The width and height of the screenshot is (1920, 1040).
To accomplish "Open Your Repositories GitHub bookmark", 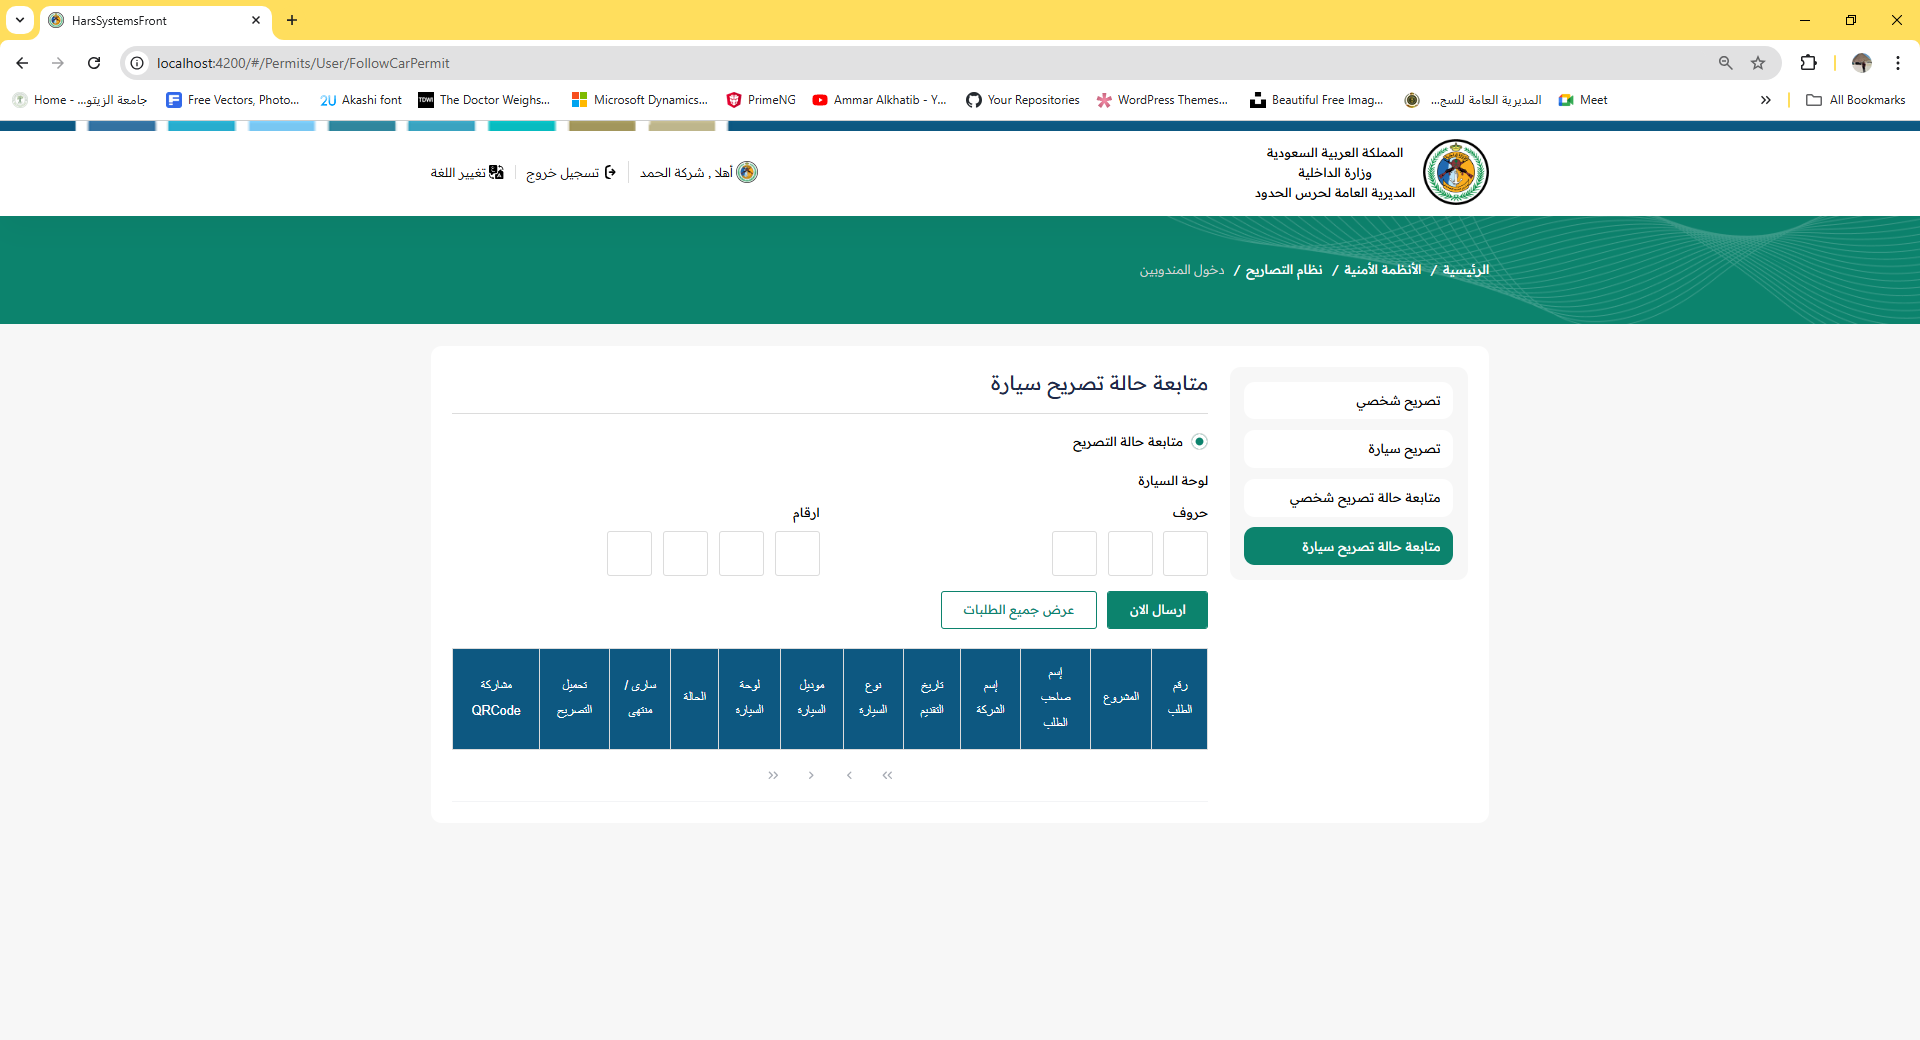I will (1023, 100).
